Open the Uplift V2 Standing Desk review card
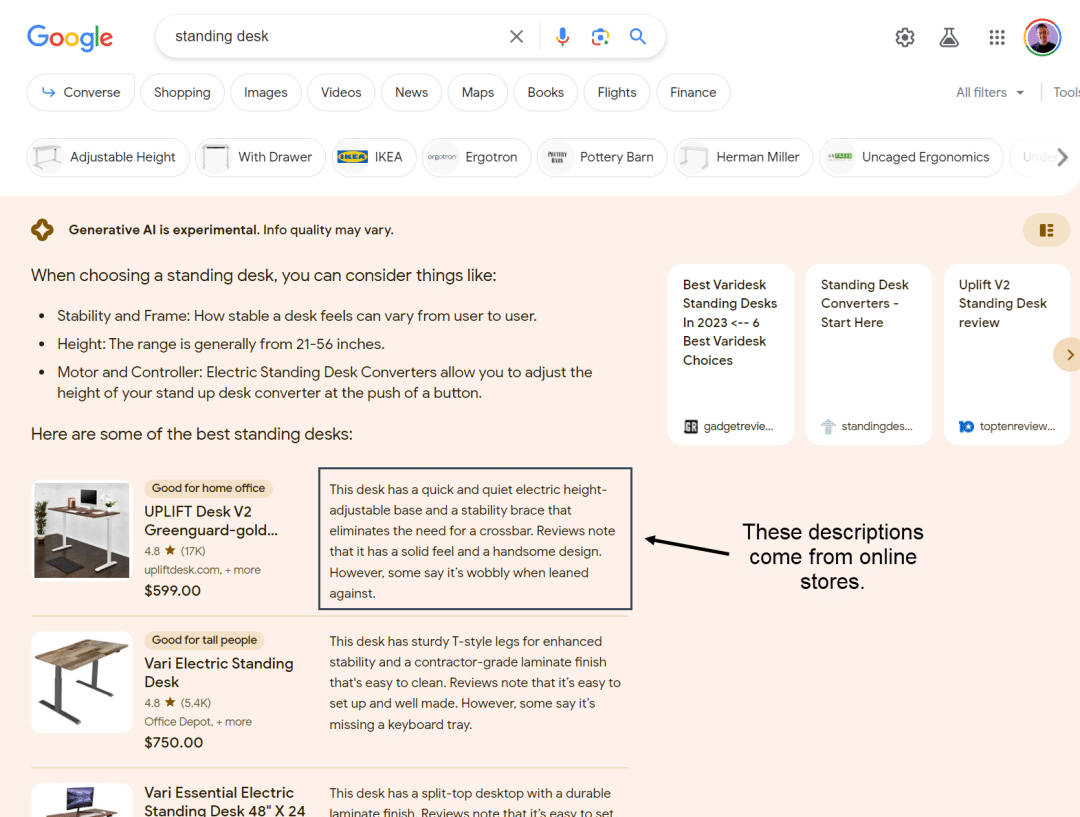 pyautogui.click(x=1006, y=354)
